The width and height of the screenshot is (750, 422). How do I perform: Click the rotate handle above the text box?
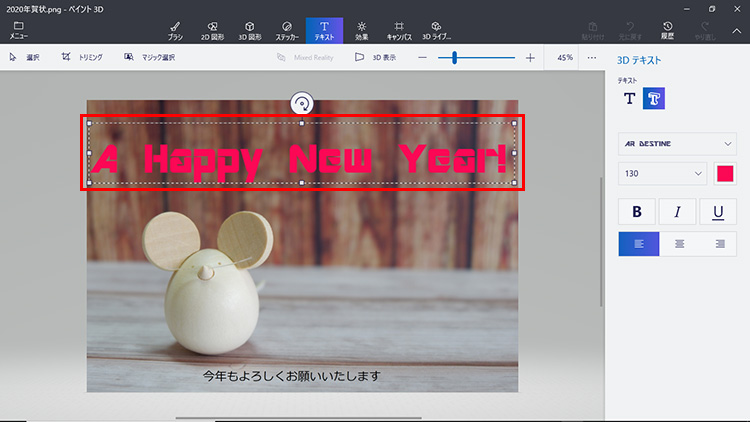[302, 103]
